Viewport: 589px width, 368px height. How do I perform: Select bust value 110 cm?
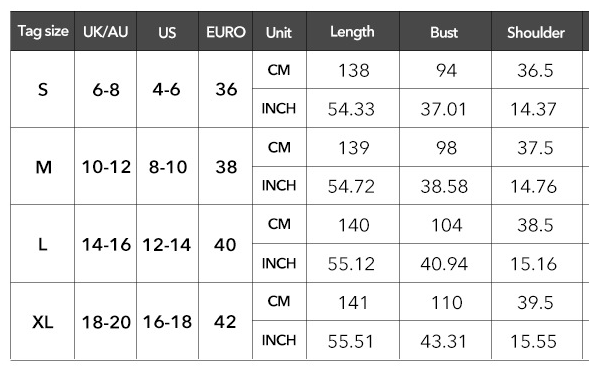445,302
